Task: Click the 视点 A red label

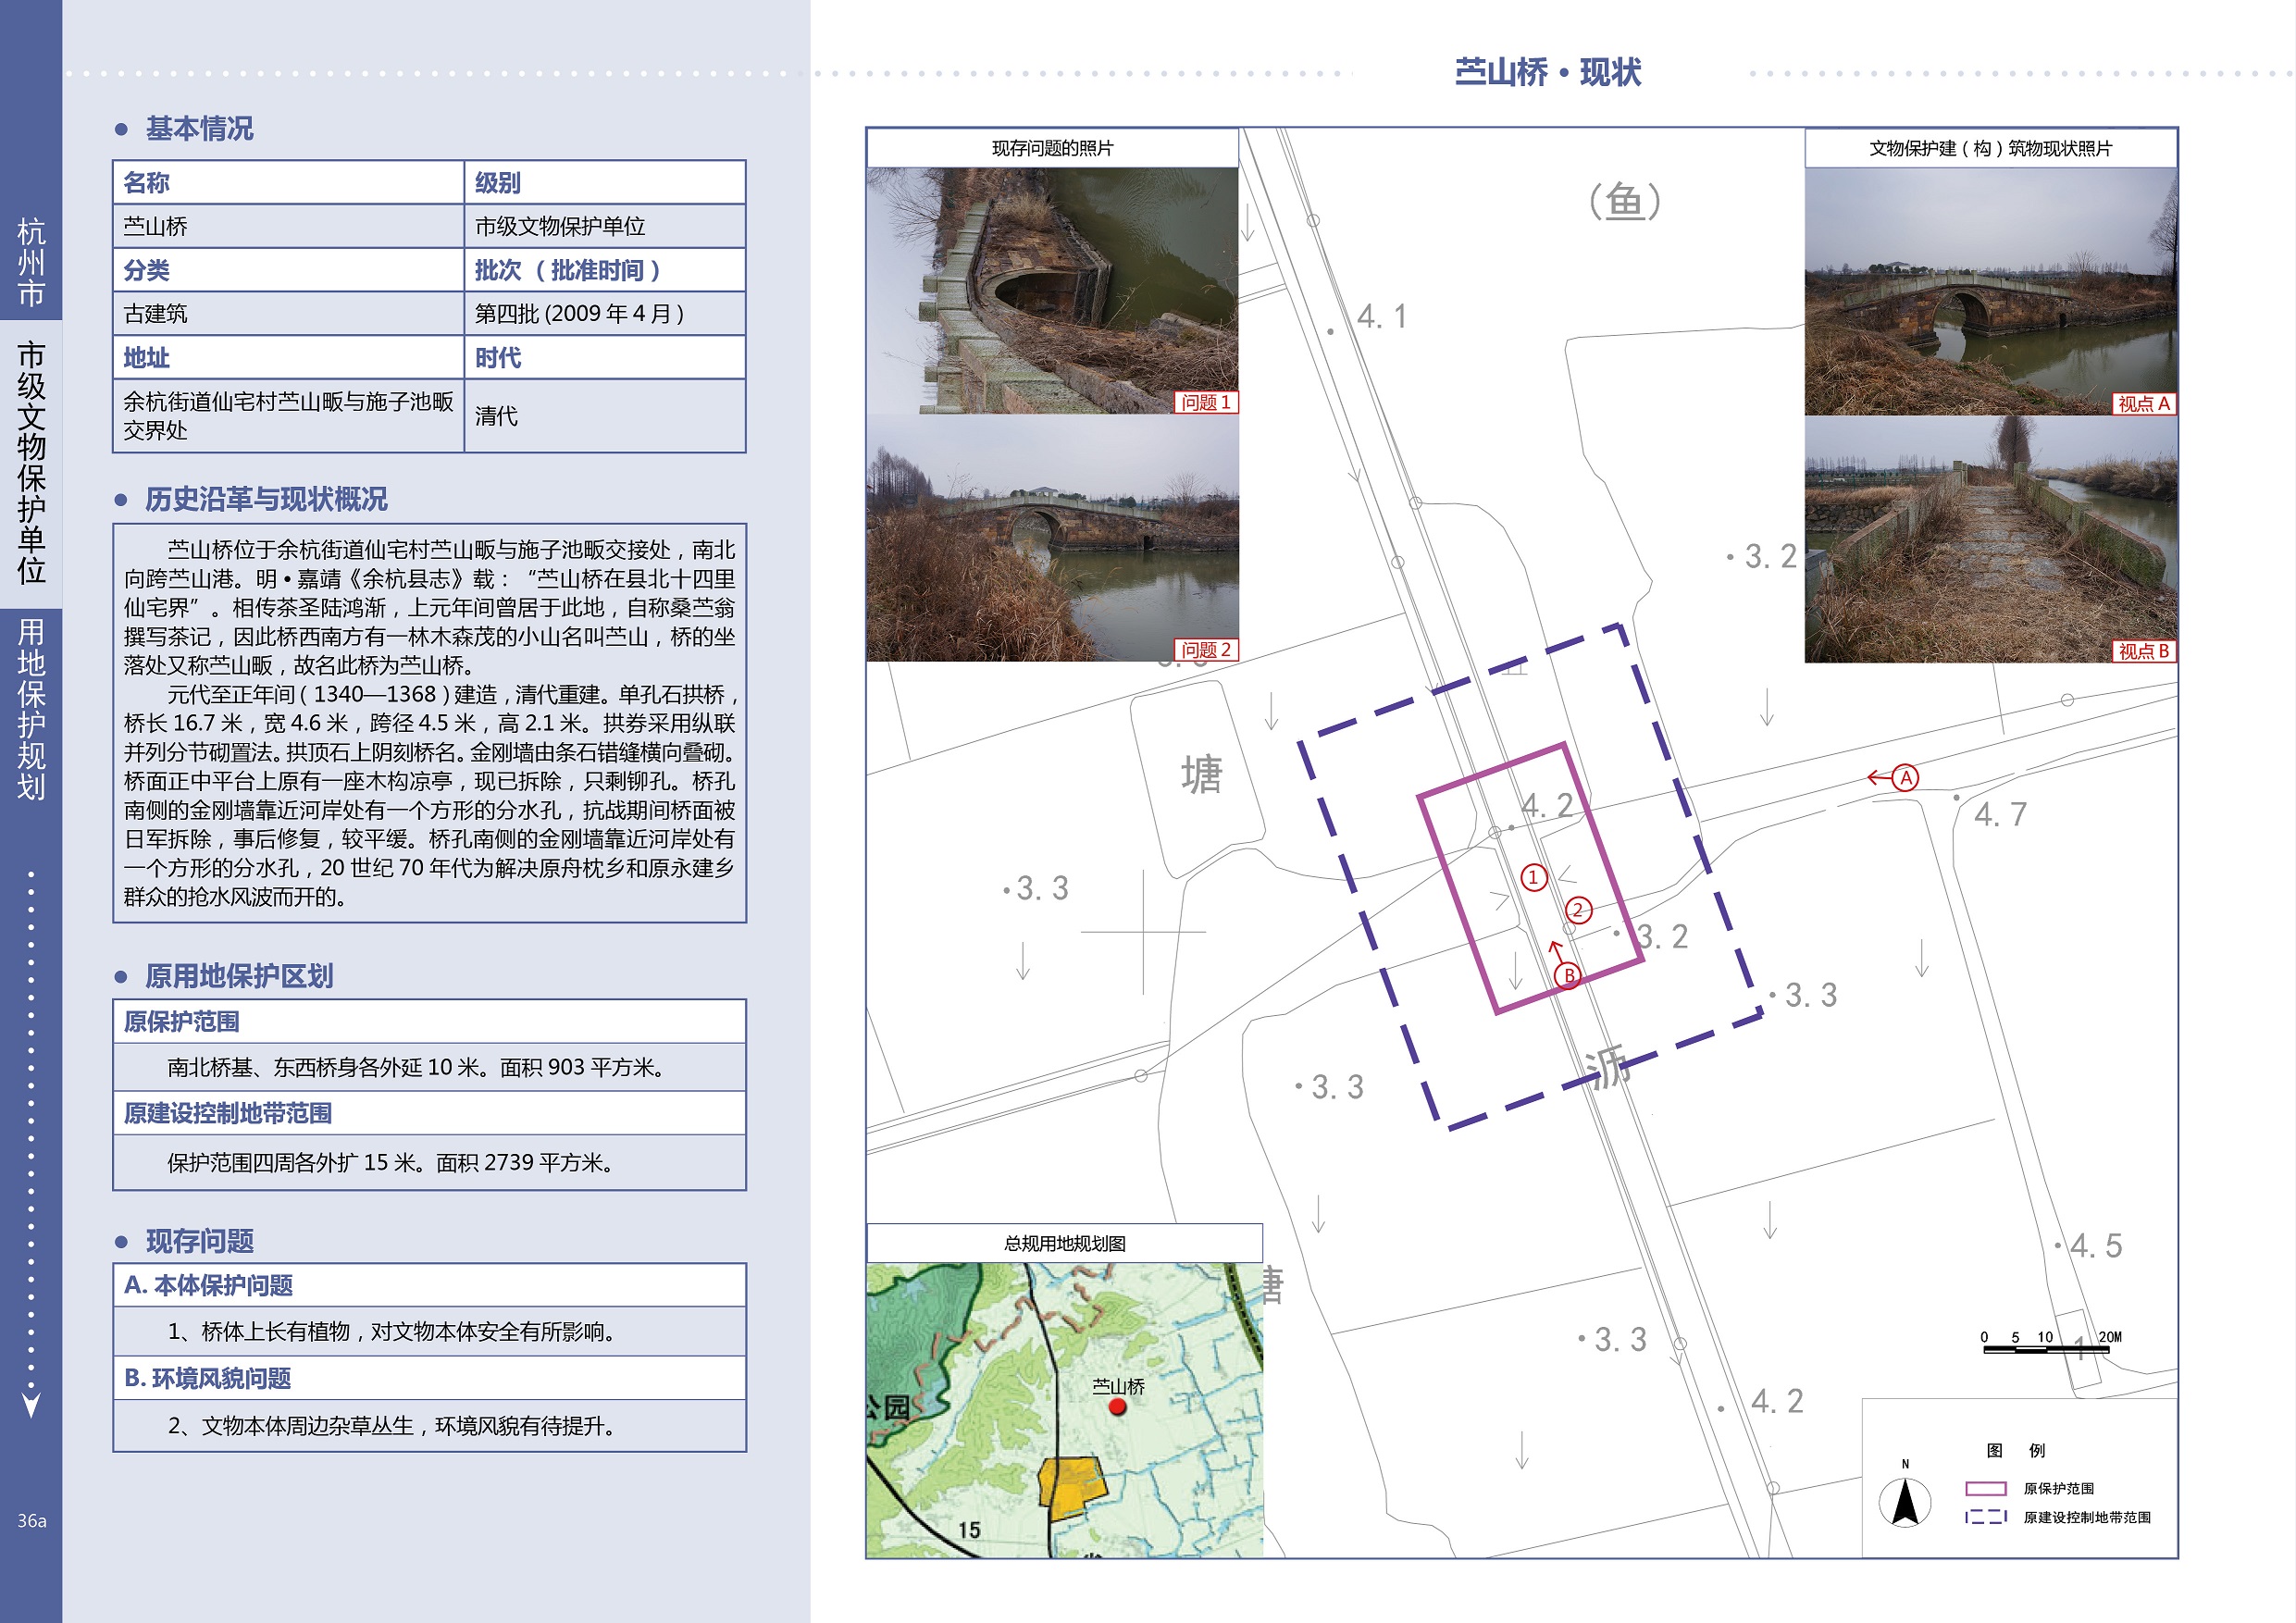Action: coord(2144,403)
